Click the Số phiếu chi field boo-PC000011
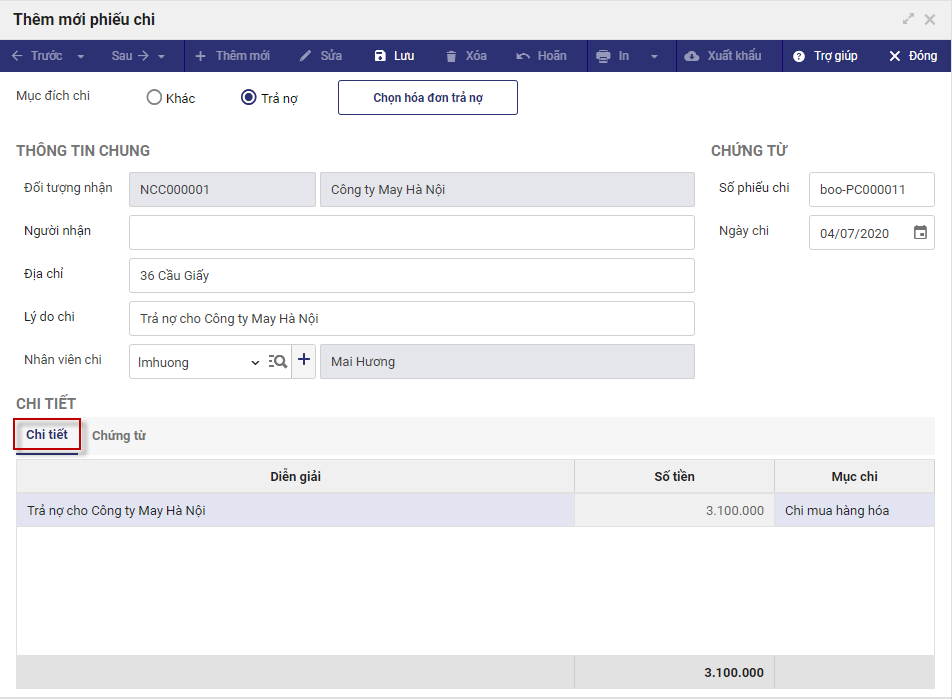This screenshot has width=952, height=699. pos(872,189)
